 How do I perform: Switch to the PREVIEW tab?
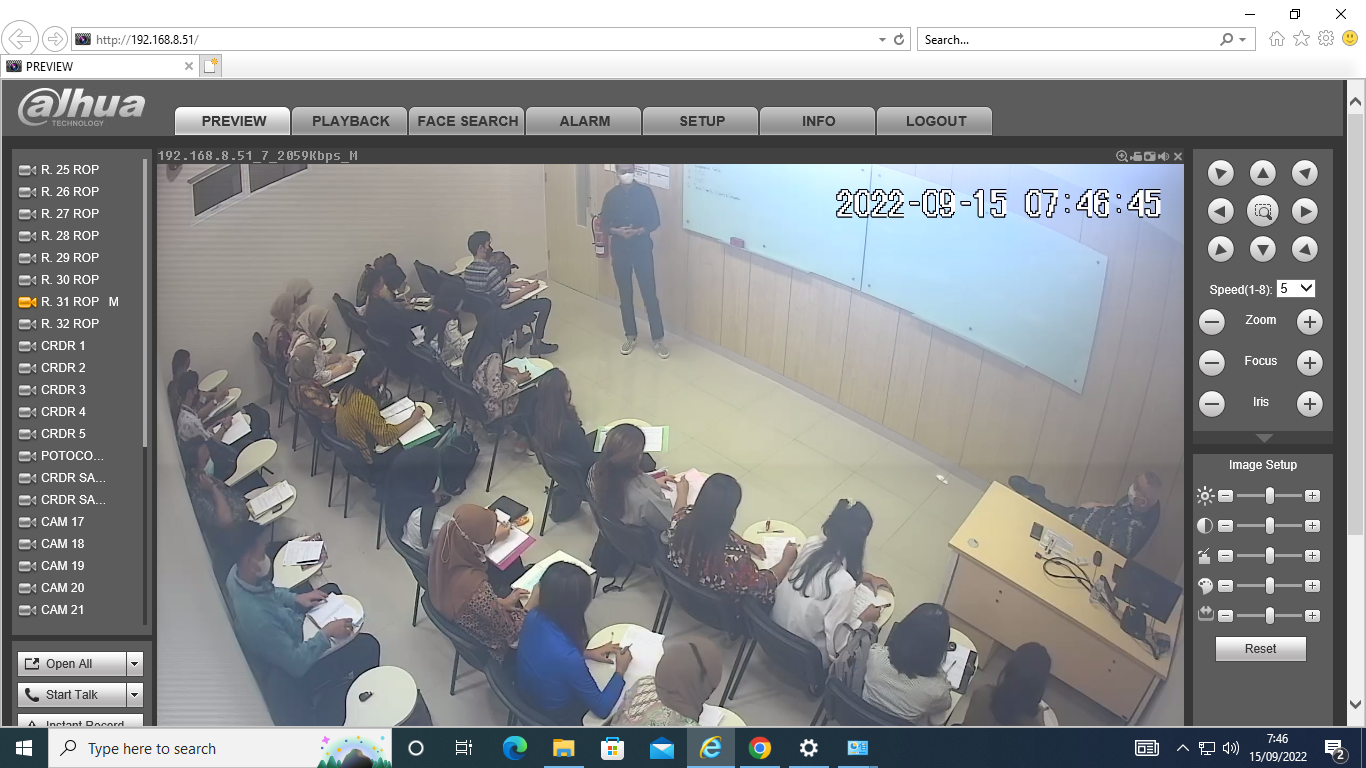click(233, 121)
